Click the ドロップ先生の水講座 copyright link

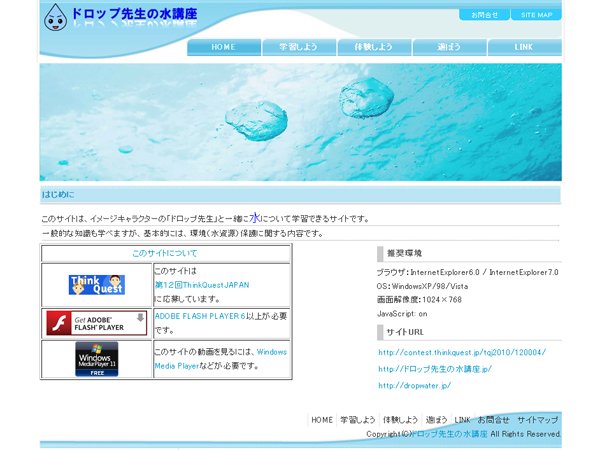coord(451,434)
